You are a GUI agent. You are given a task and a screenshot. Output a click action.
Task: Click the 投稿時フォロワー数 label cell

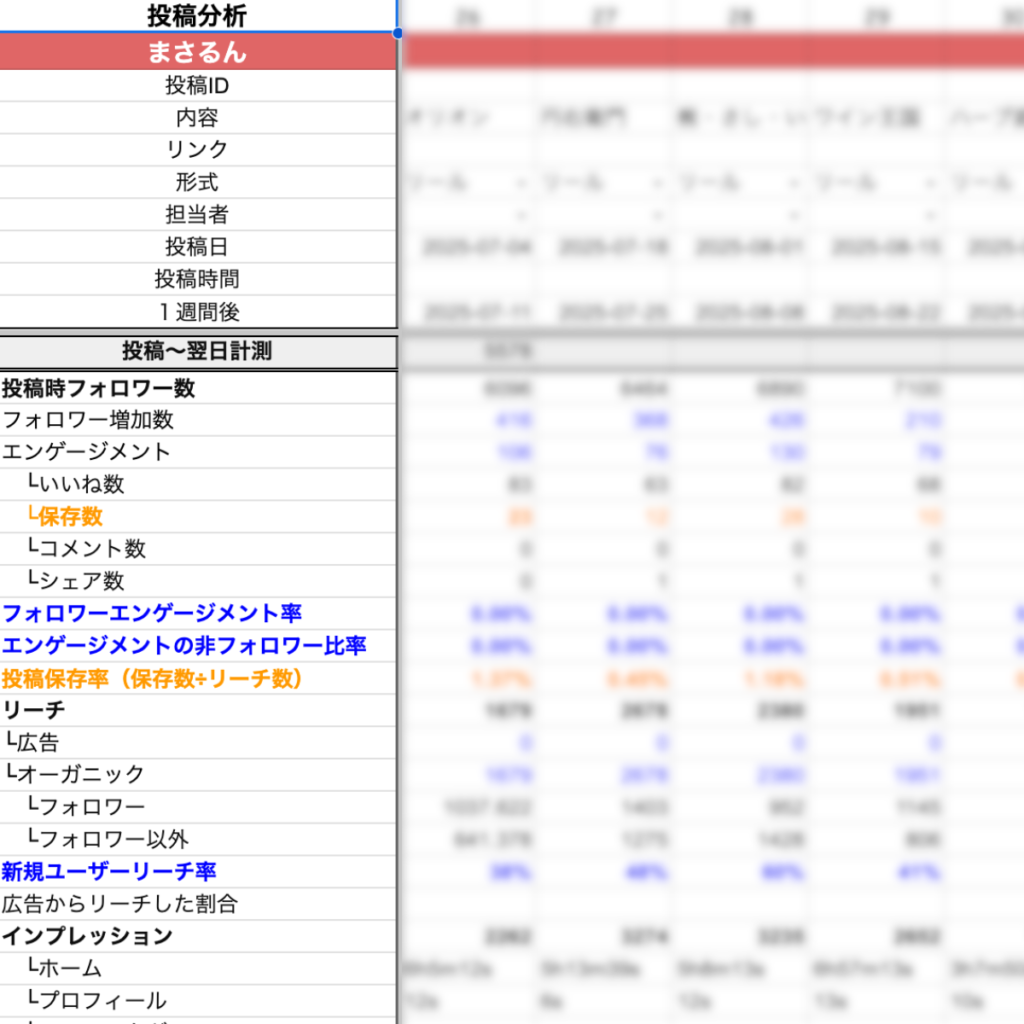tap(99, 388)
